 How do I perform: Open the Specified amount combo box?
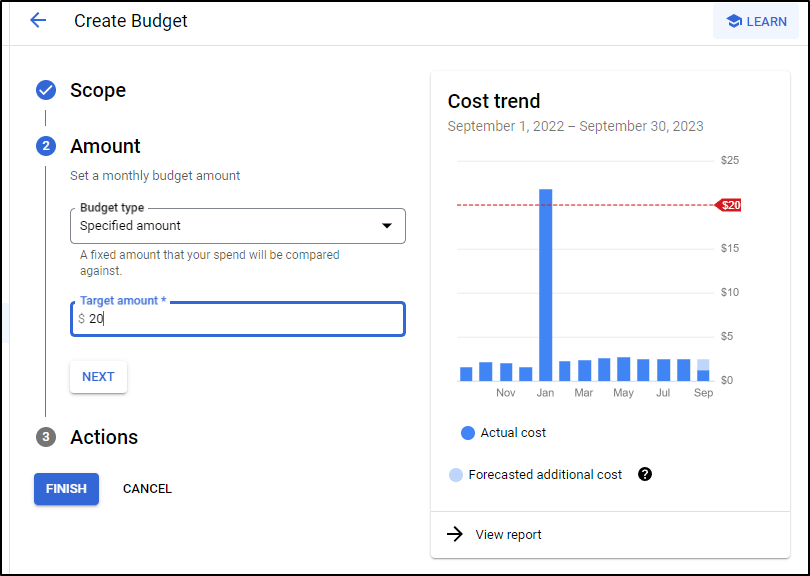pos(238,226)
